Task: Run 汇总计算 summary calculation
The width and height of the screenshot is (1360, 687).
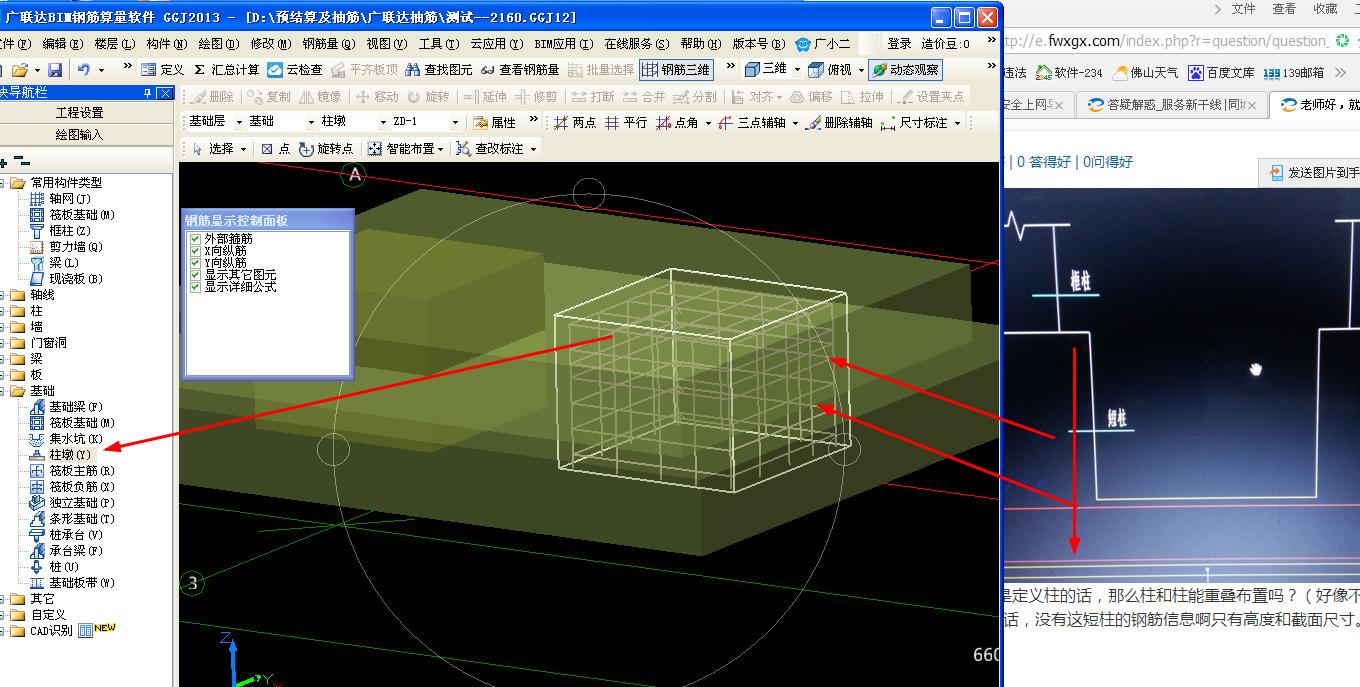Action: pyautogui.click(x=226, y=70)
